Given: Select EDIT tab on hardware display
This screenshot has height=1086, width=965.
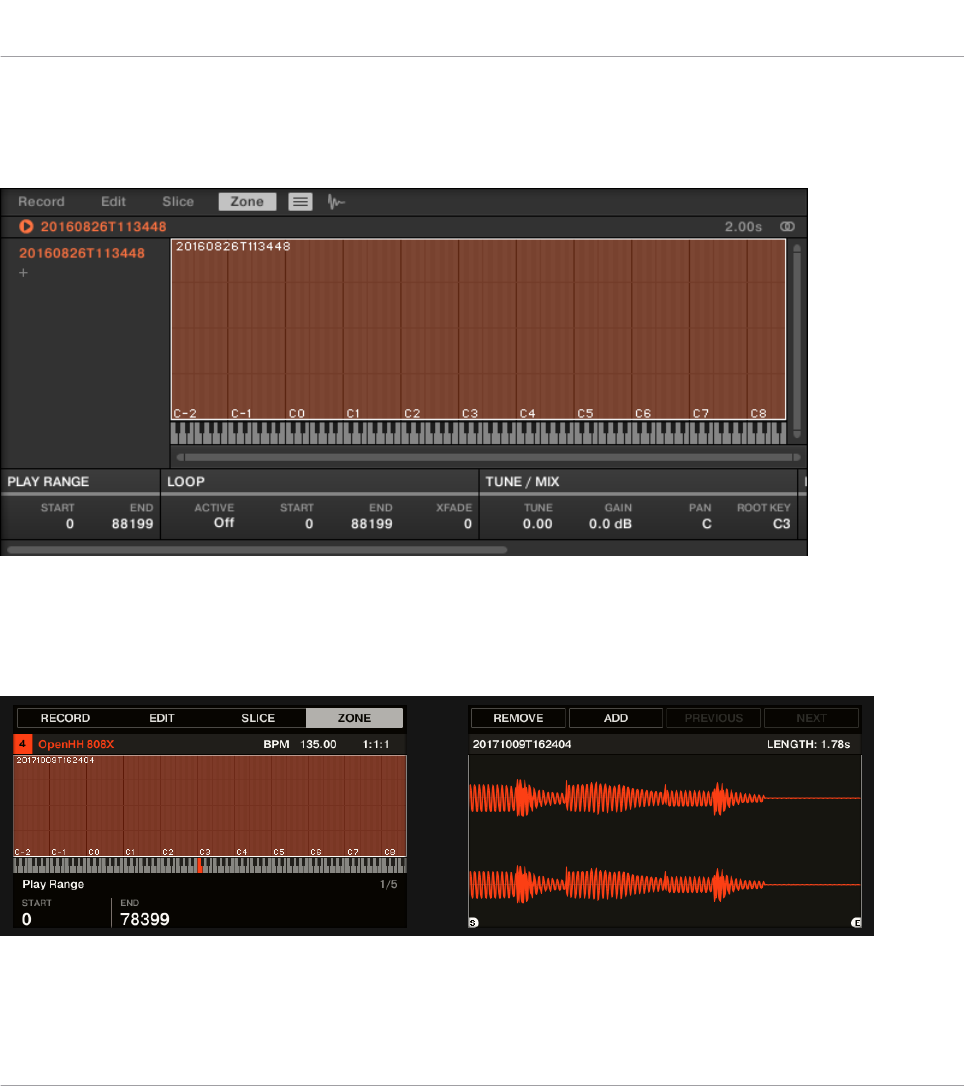Looking at the screenshot, I should coord(161,718).
